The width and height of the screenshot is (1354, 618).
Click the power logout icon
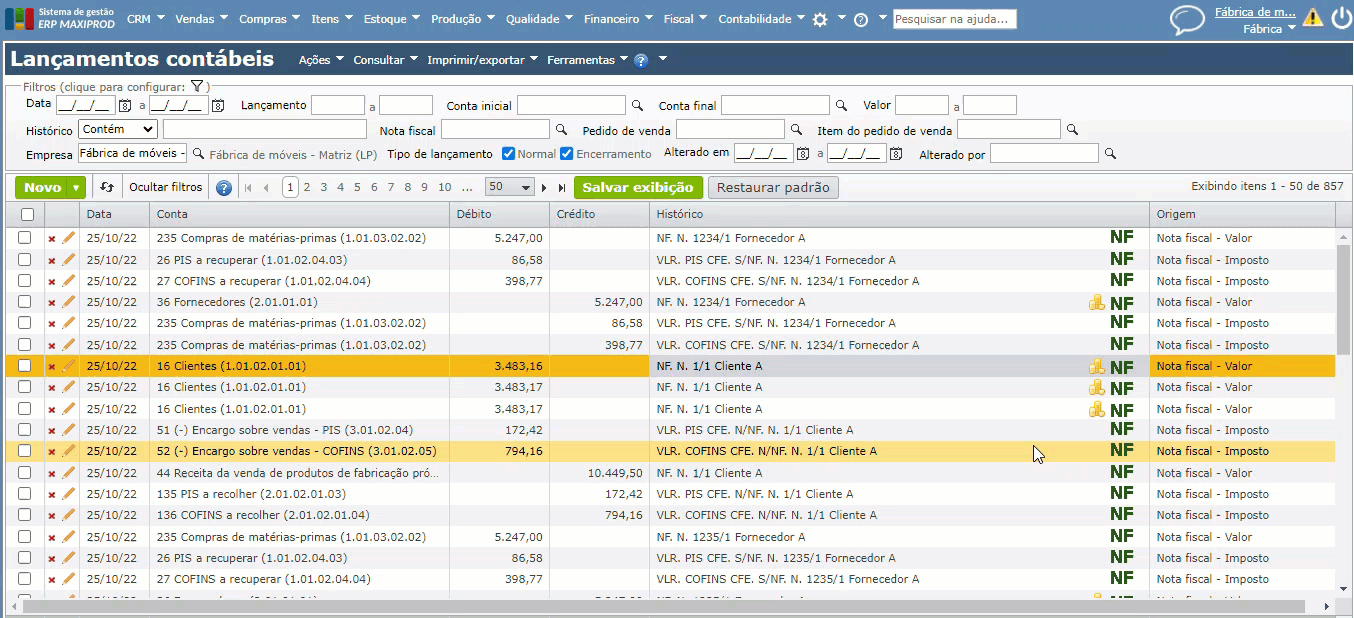tap(1340, 17)
